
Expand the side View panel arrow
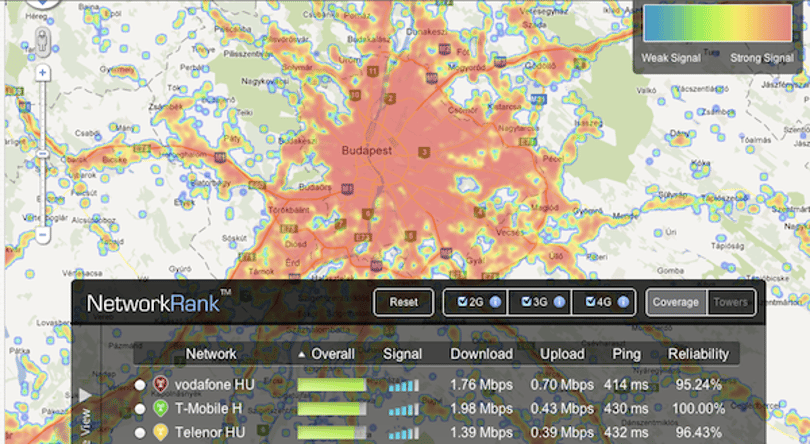(x=85, y=396)
